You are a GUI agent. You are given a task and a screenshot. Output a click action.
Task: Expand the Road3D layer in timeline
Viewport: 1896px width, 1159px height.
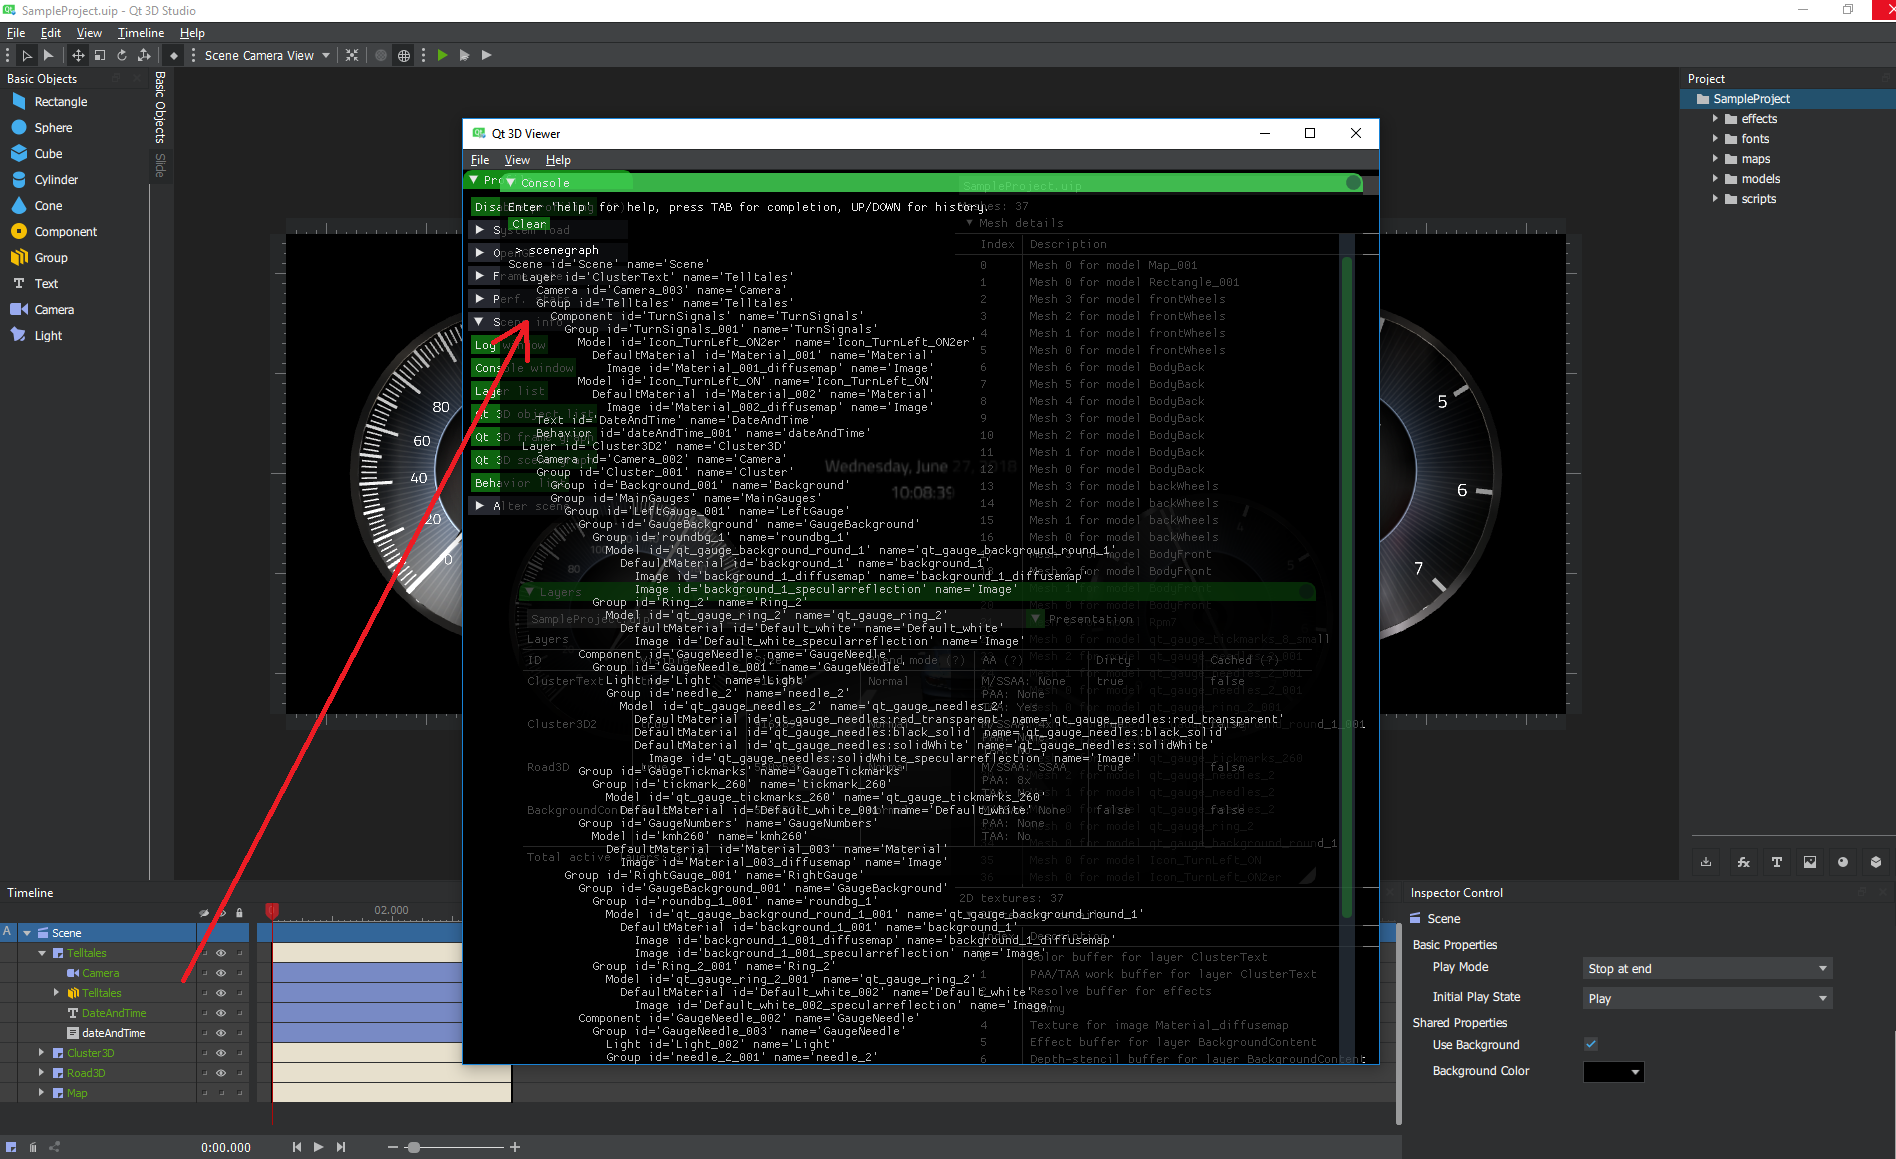pyautogui.click(x=41, y=1073)
